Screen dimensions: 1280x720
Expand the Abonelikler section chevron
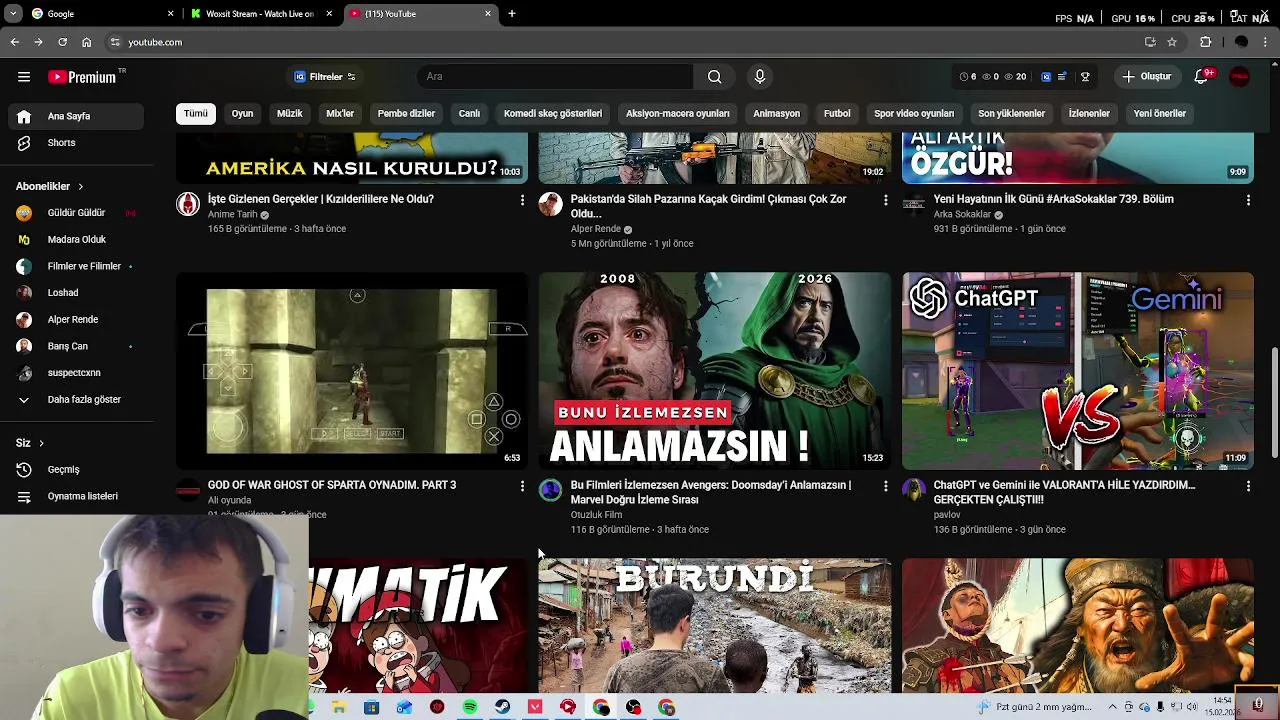(x=80, y=187)
